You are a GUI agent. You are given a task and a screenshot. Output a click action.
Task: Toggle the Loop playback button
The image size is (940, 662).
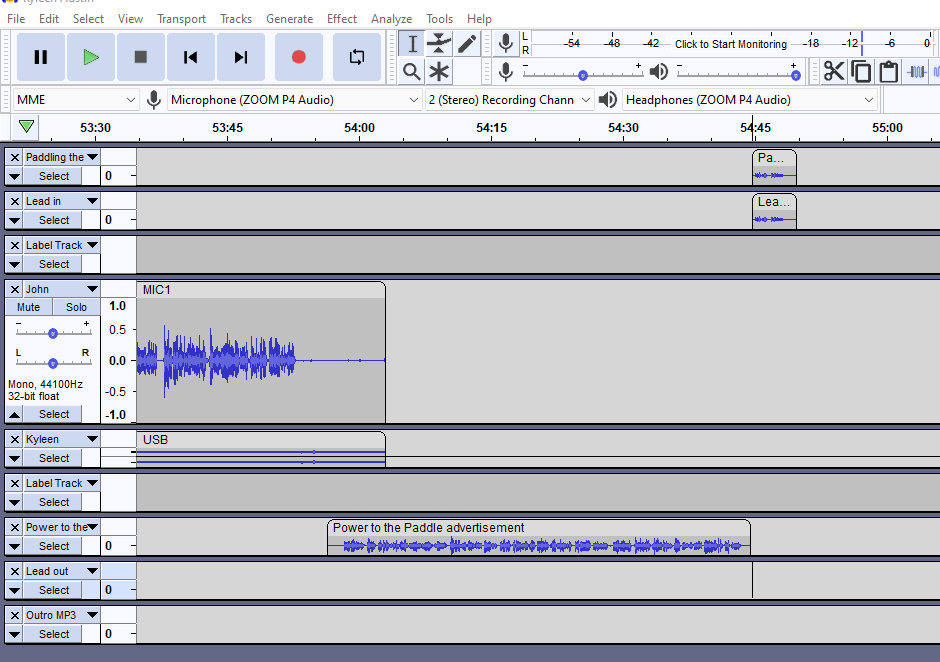coord(357,57)
